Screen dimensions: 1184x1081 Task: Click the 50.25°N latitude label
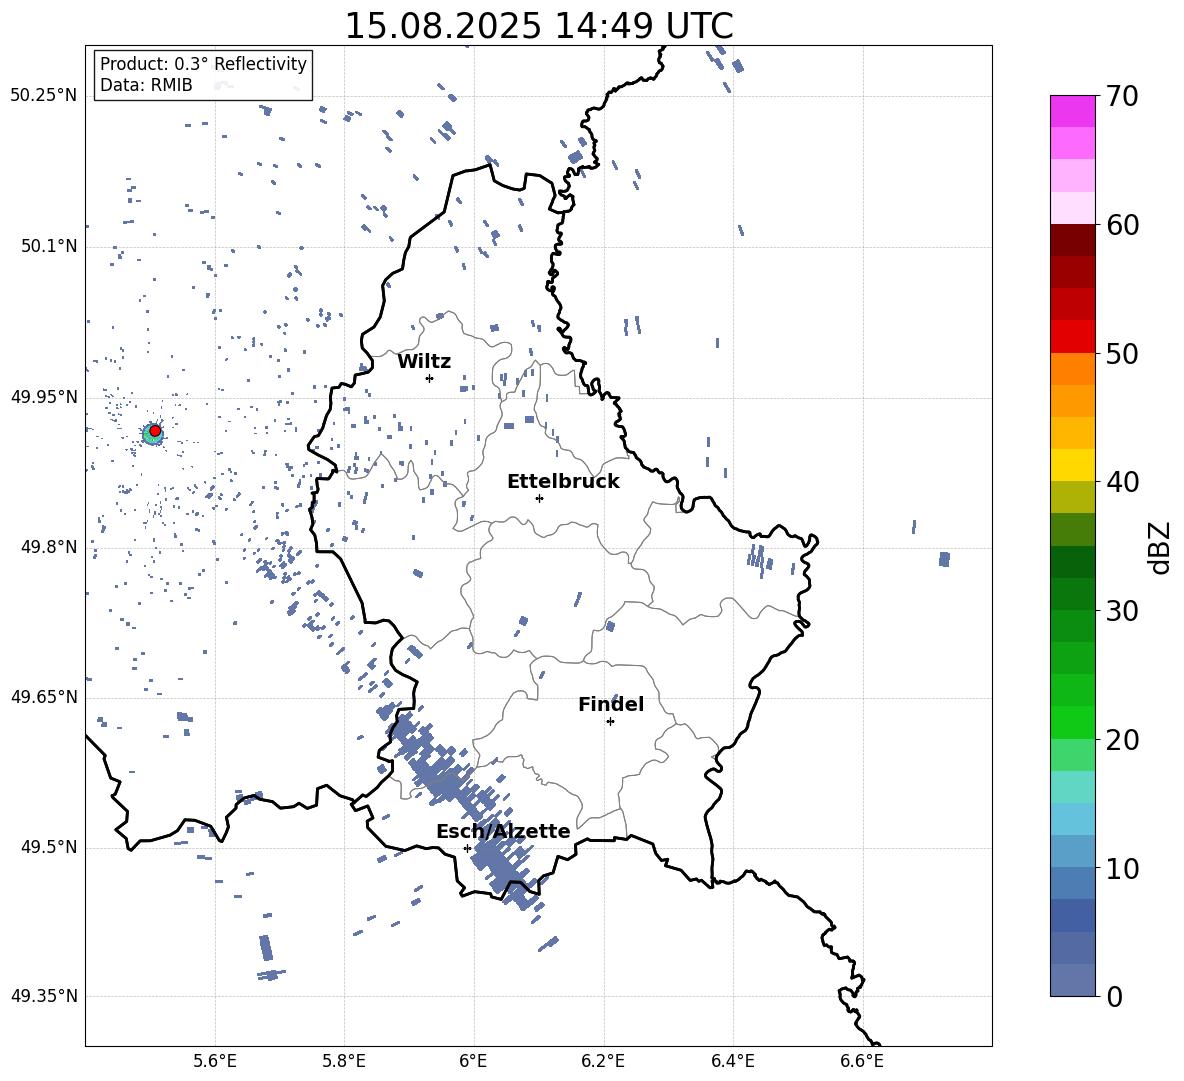point(44,96)
